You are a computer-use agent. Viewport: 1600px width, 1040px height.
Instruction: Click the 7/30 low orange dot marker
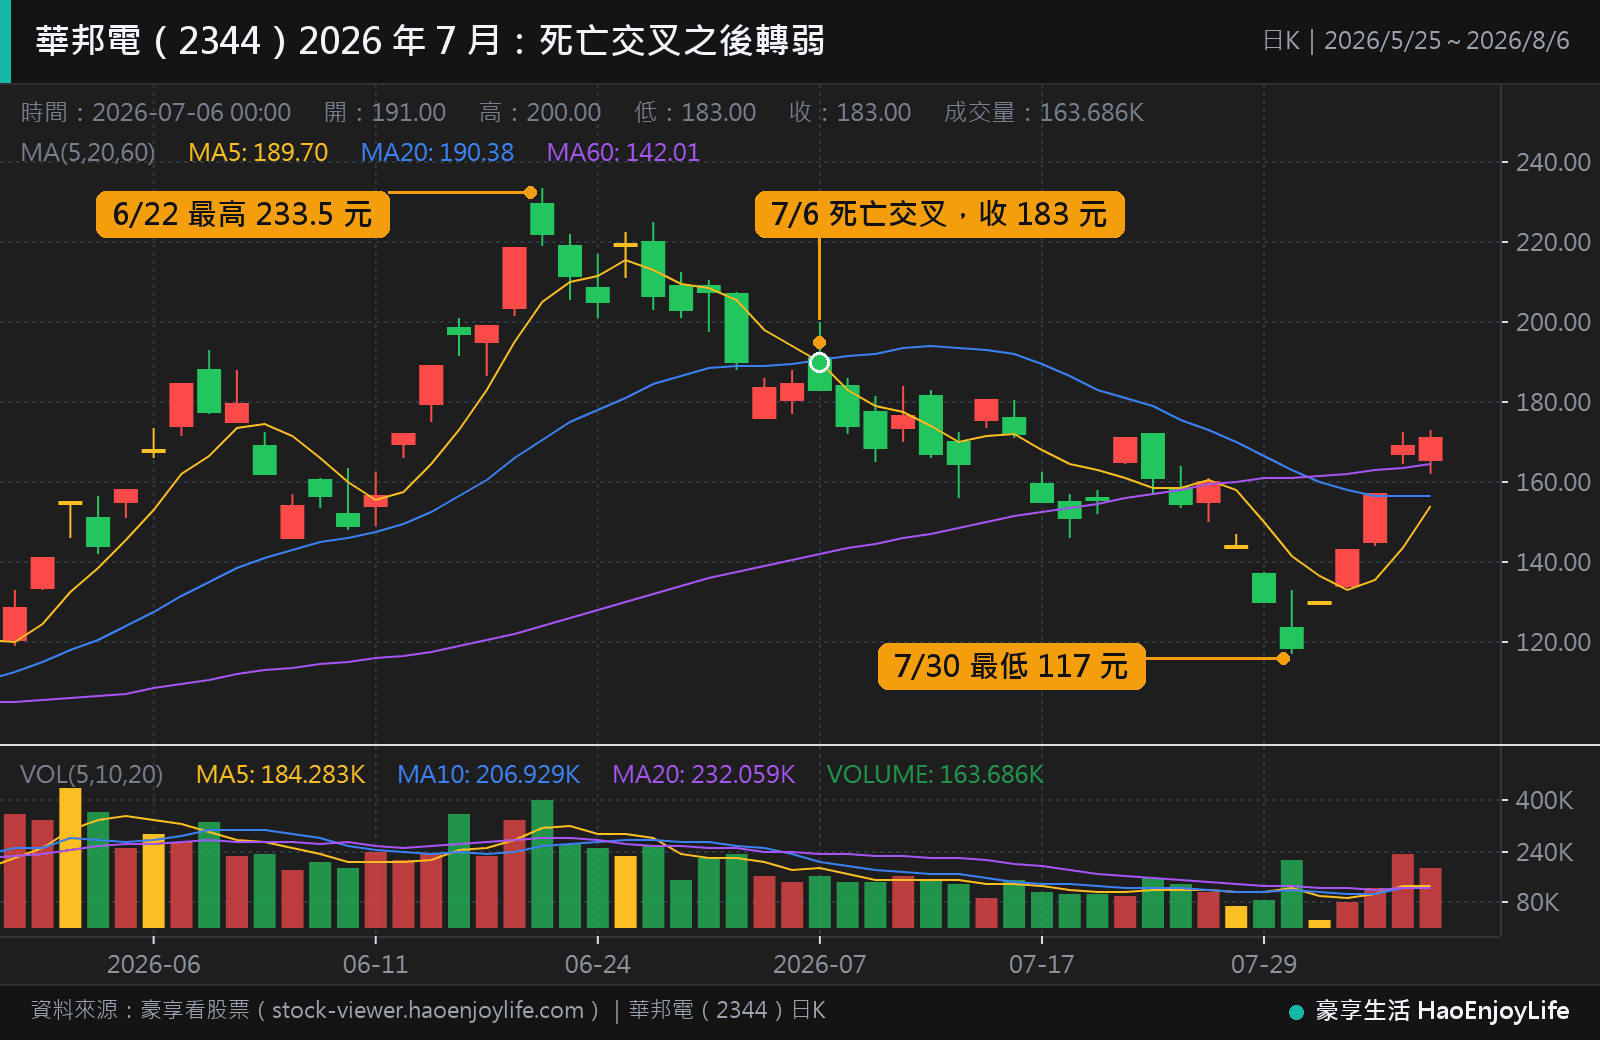(x=1283, y=658)
